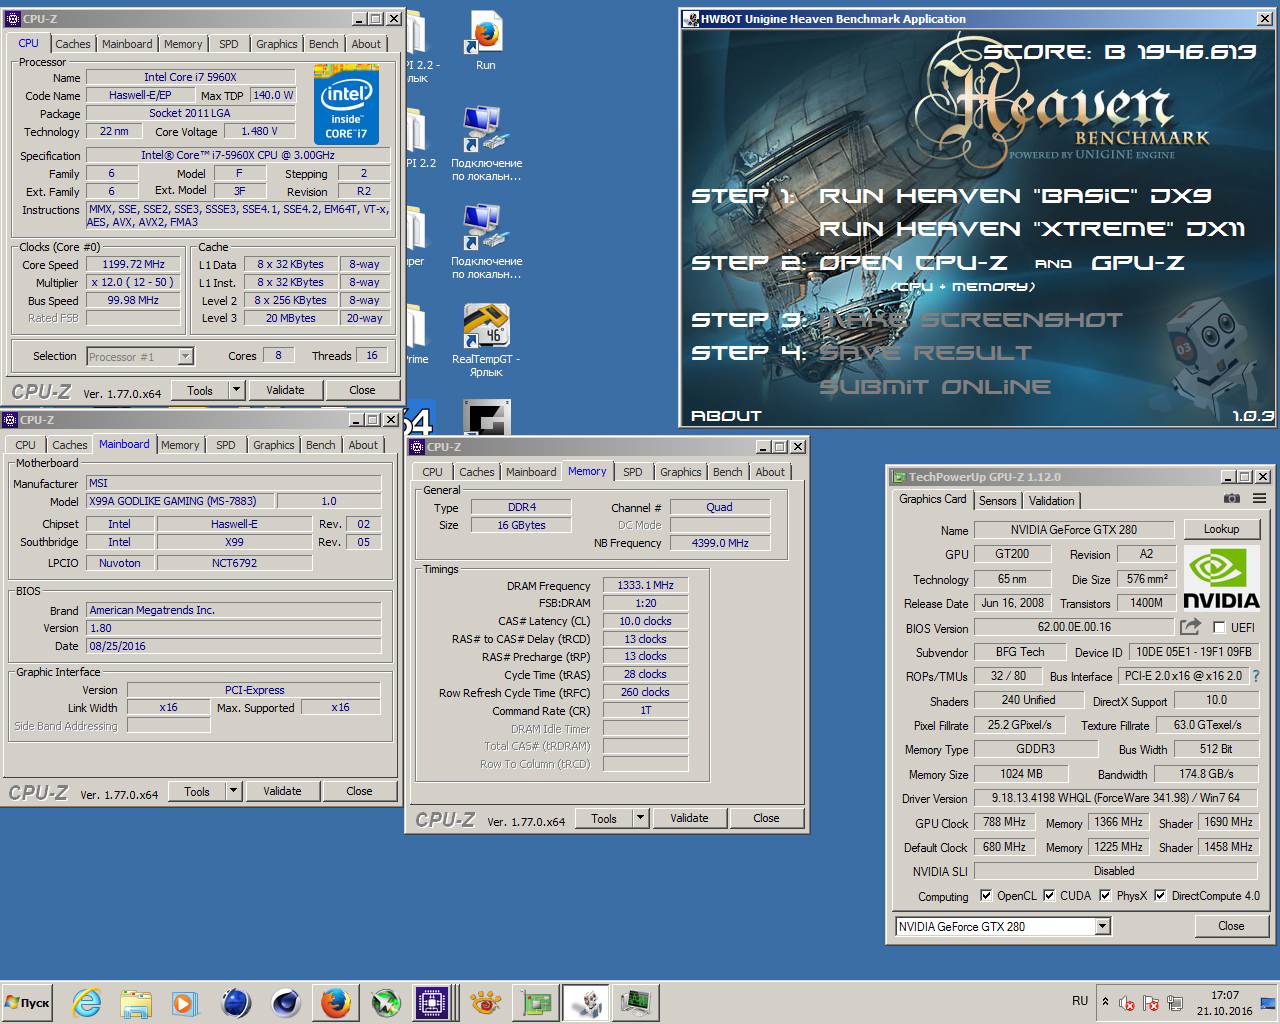
Task: Toggle the DirectCompute 4.0 checkbox
Action: pyautogui.click(x=1159, y=895)
